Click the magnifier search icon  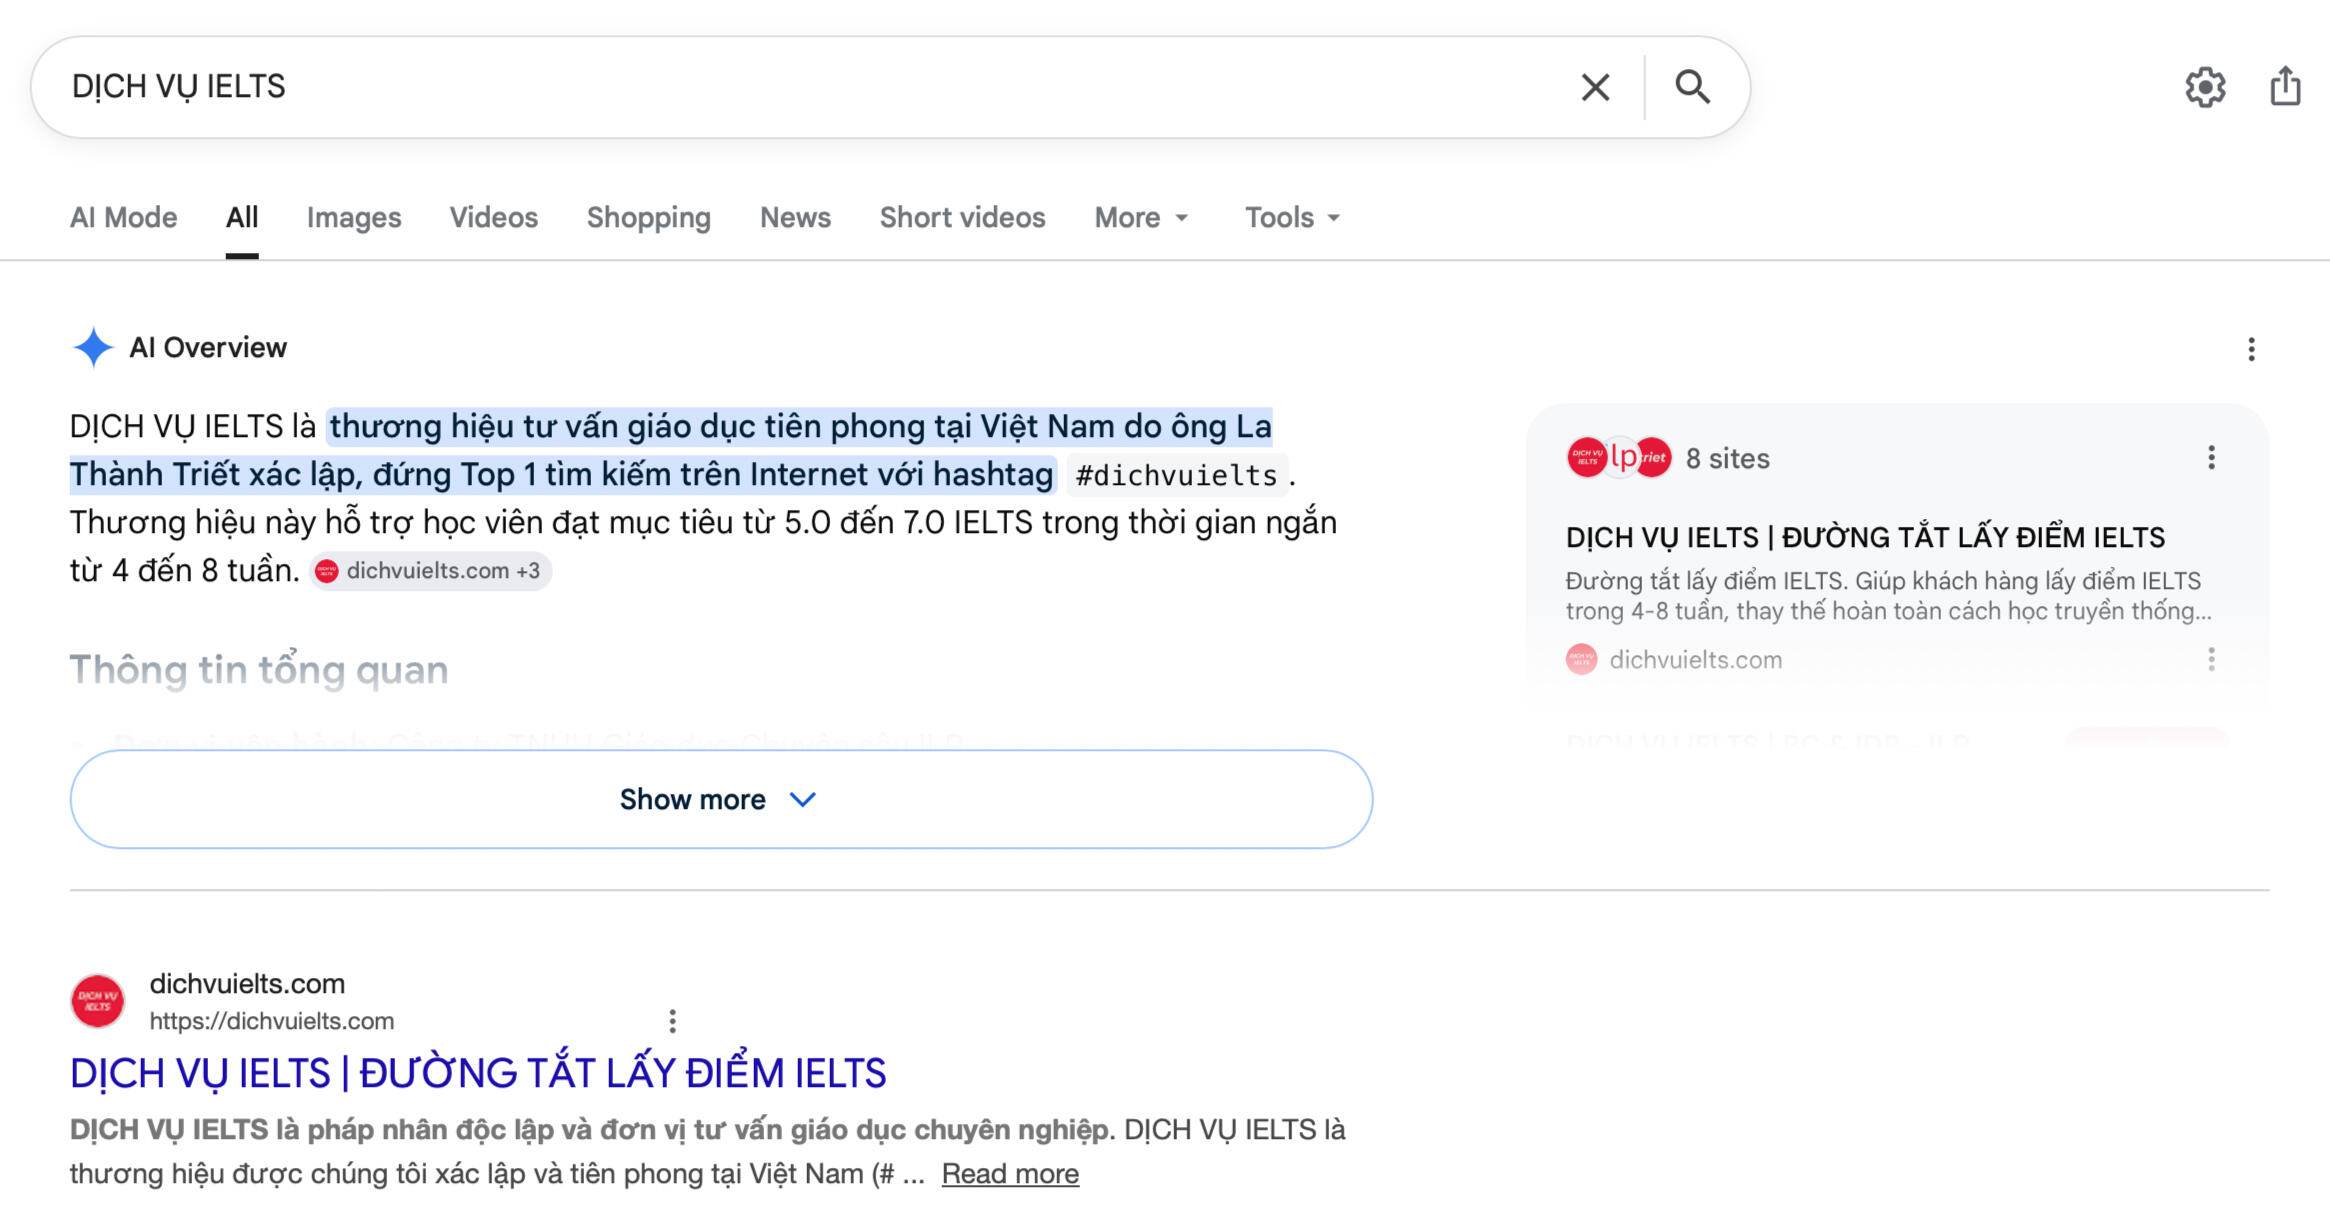[1692, 87]
